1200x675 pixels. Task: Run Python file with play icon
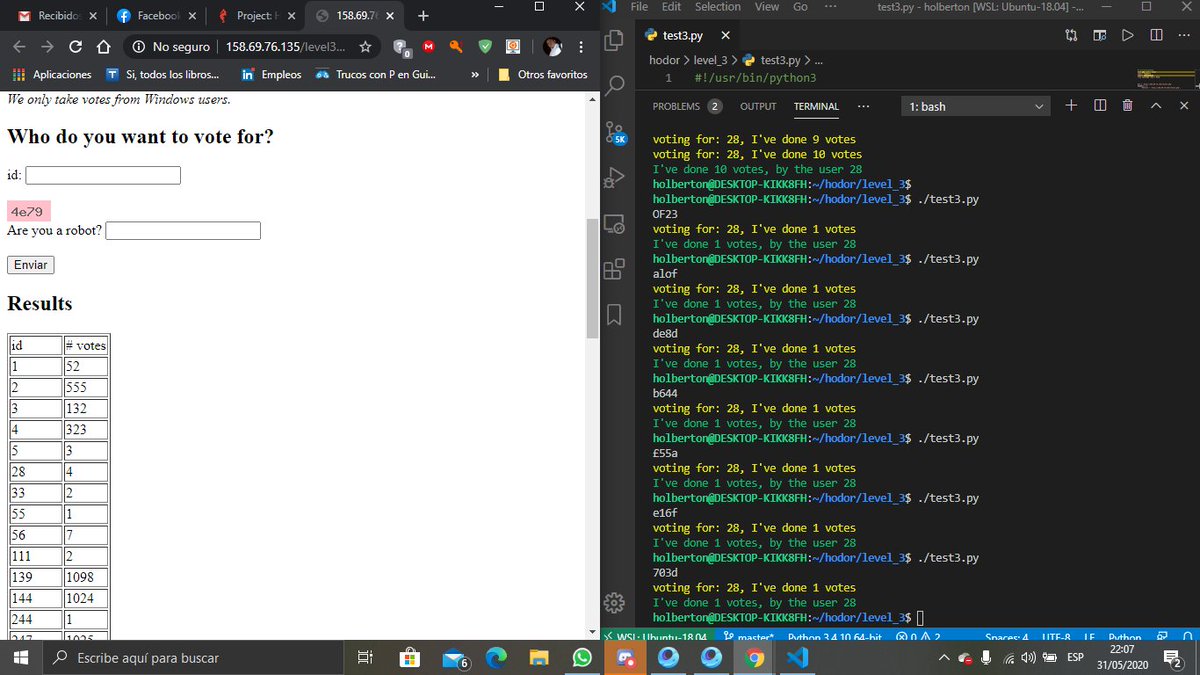pyautogui.click(x=1128, y=35)
